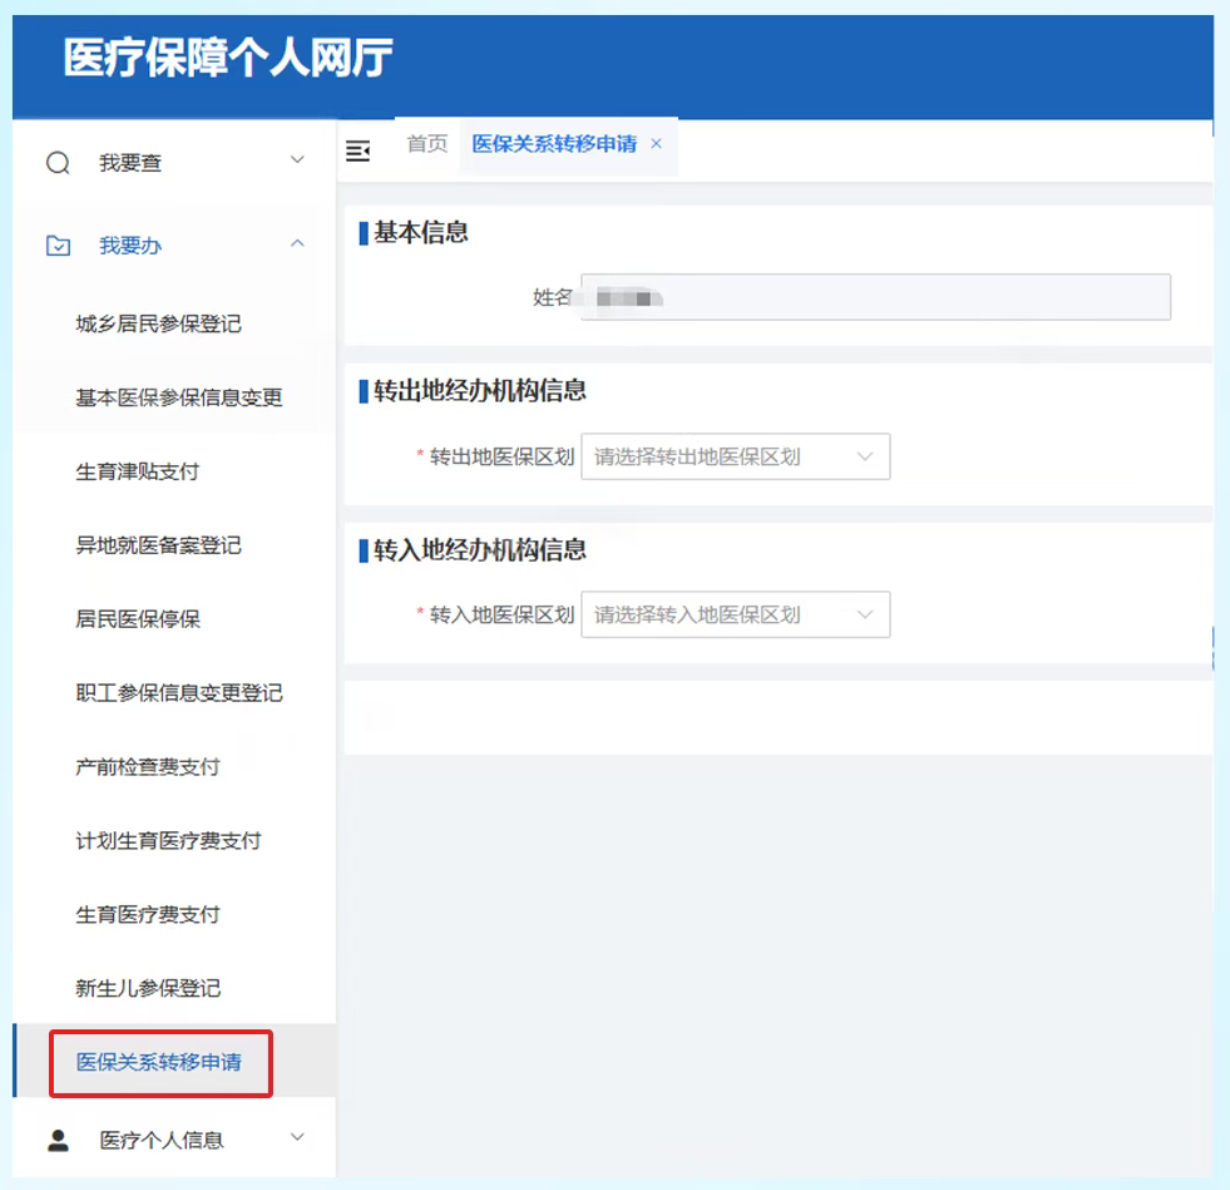This screenshot has width=1230, height=1190.
Task: Open 居民医保停保 menu entry
Action: tap(138, 620)
